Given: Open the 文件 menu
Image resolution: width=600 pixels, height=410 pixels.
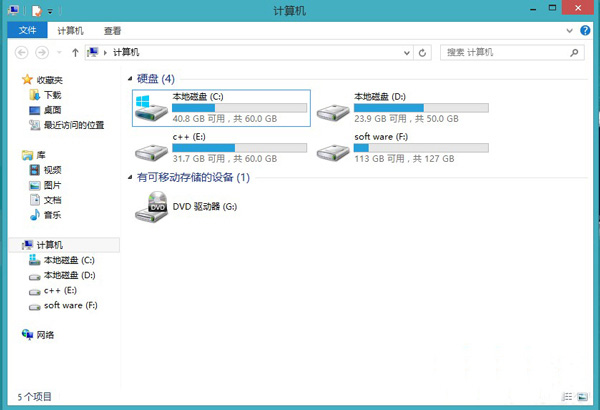Looking at the screenshot, I should tap(27, 31).
